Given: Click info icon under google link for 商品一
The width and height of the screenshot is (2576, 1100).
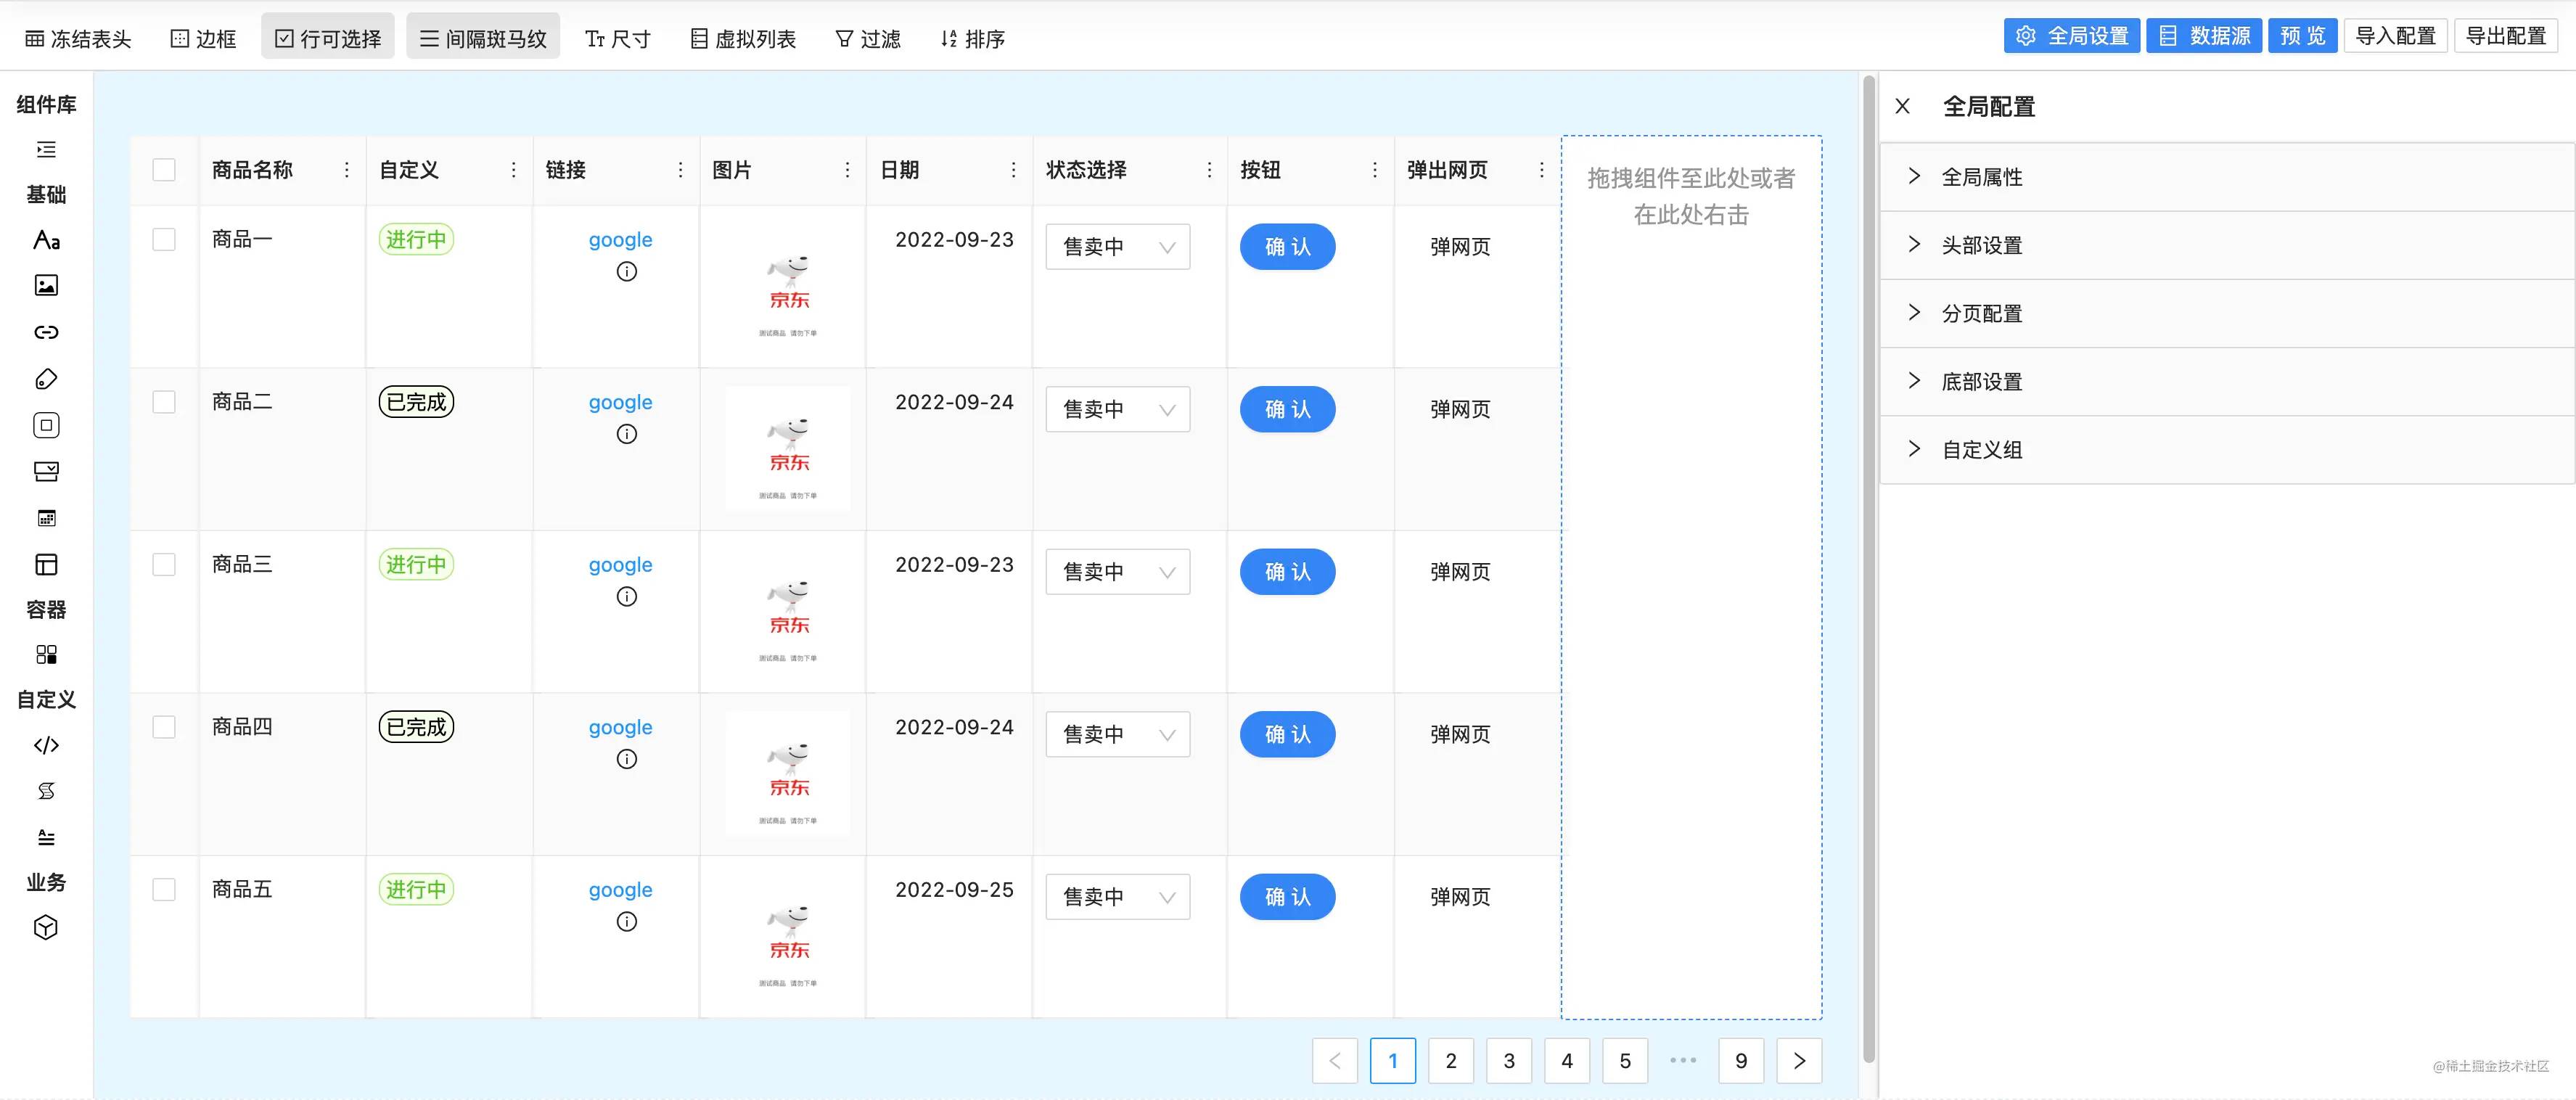Looking at the screenshot, I should click(626, 272).
